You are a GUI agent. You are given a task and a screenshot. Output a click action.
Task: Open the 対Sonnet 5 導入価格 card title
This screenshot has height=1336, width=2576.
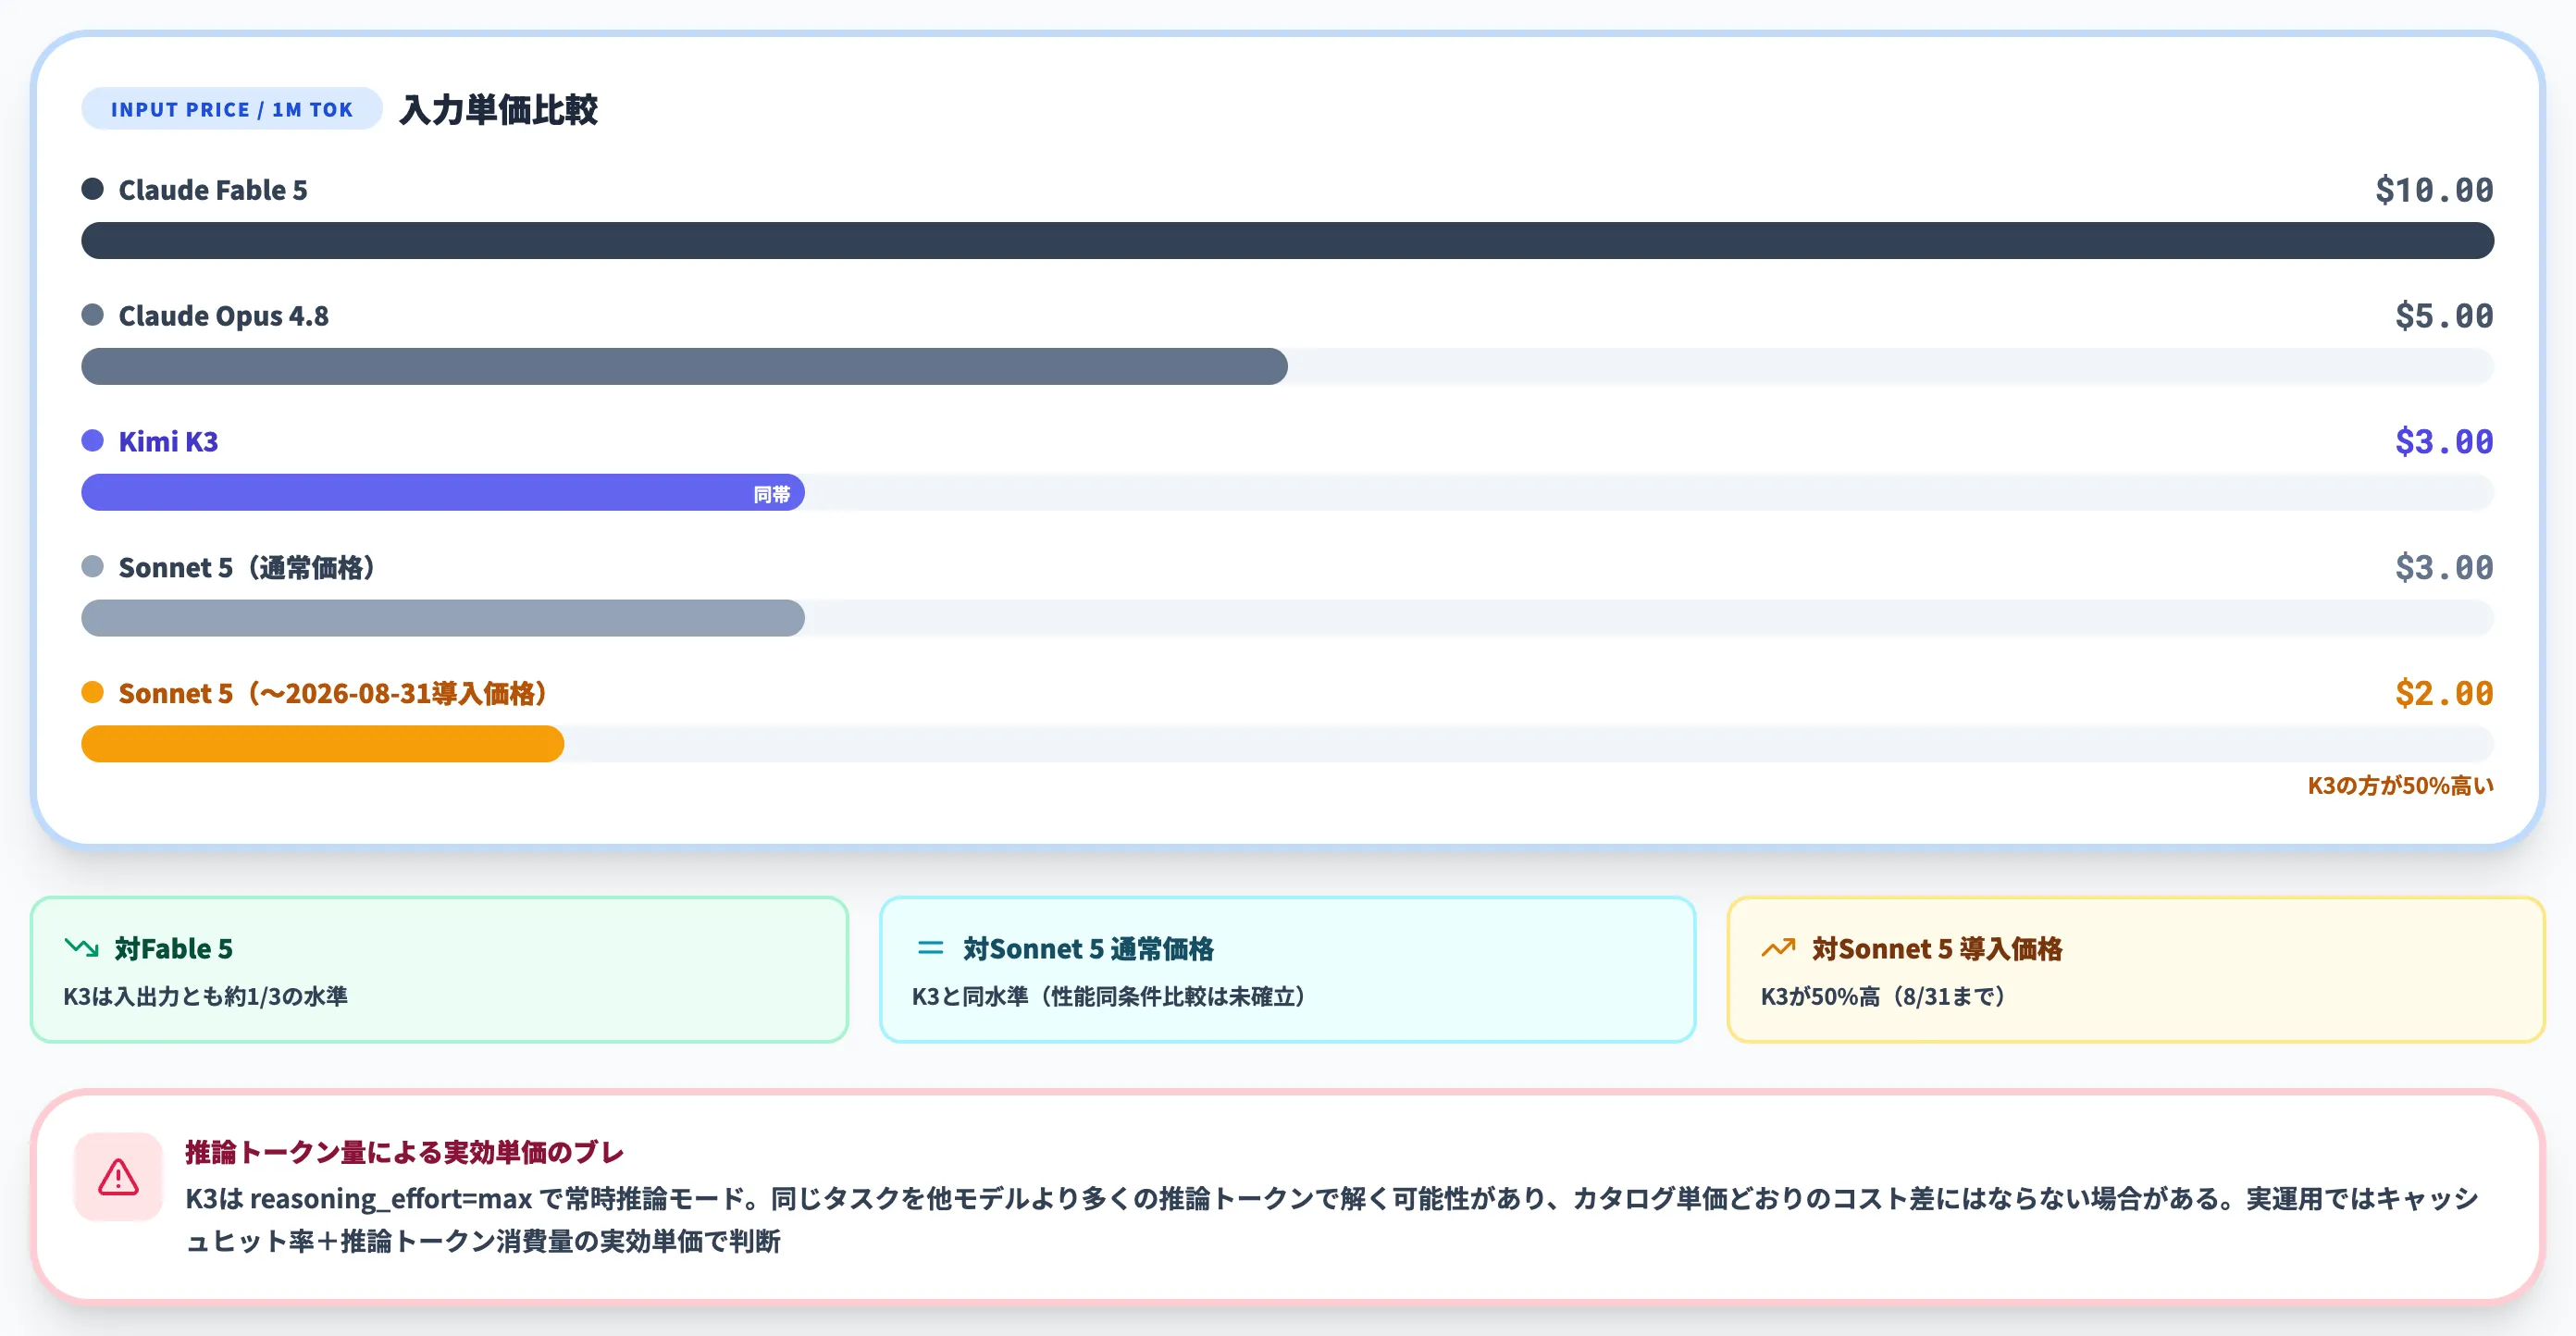coord(1937,948)
